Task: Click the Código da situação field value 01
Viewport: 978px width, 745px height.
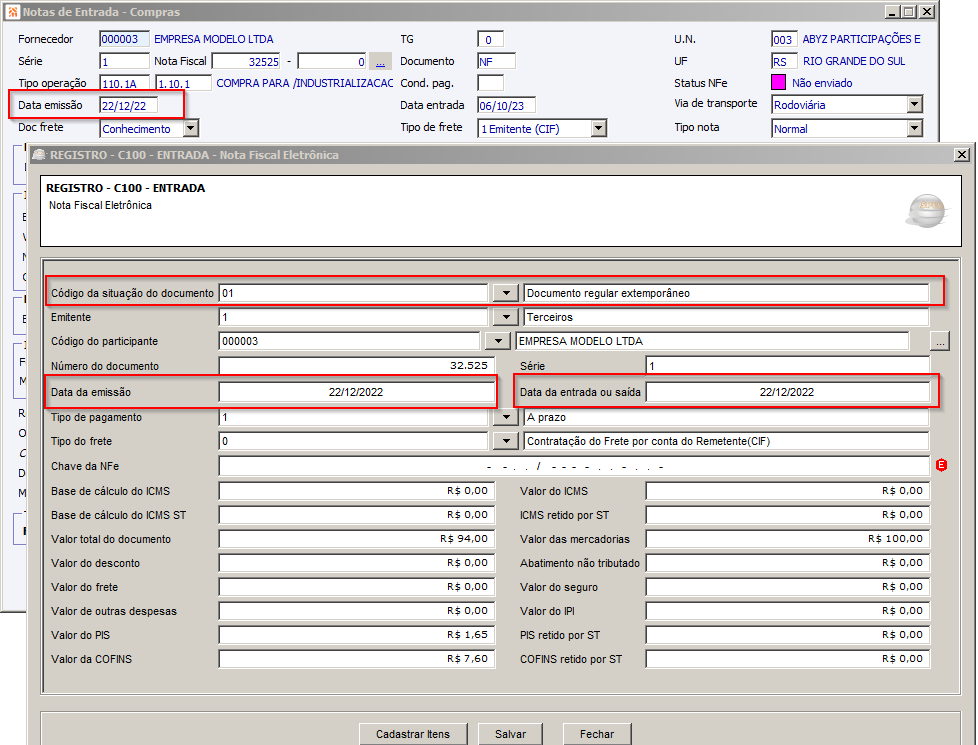Action: click(353, 293)
